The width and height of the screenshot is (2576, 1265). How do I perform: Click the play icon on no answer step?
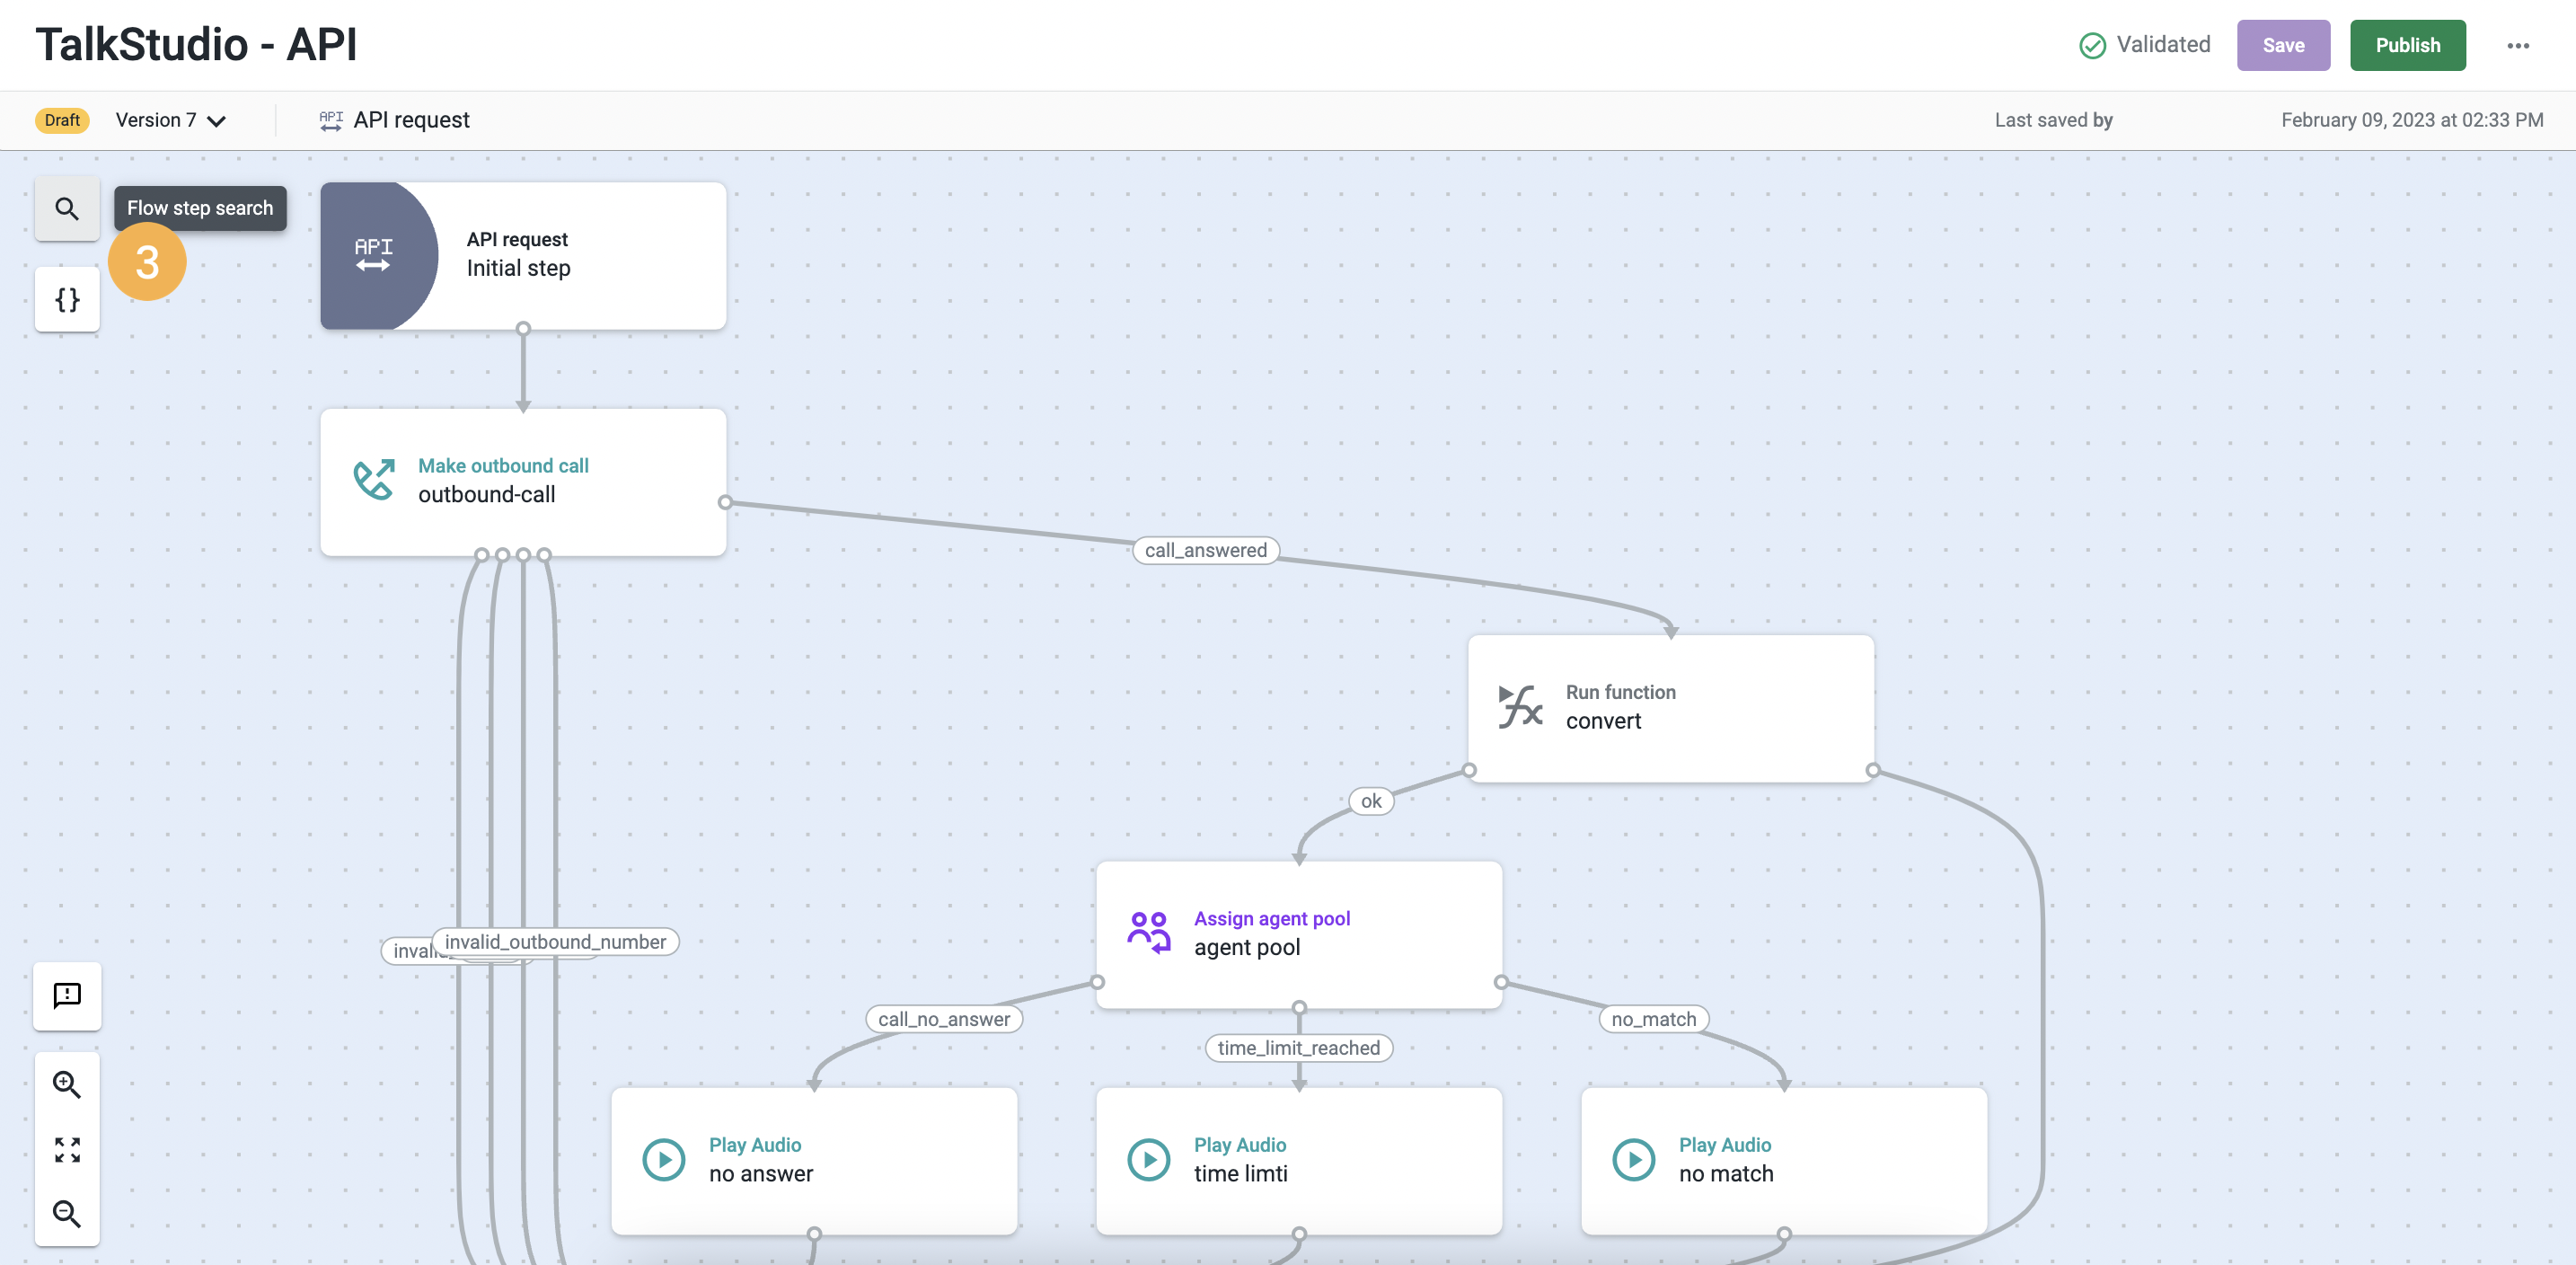tap(663, 1159)
